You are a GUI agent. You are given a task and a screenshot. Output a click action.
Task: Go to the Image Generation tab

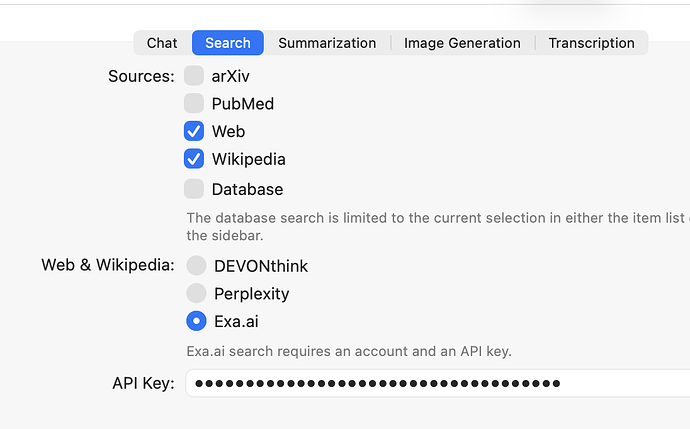tap(462, 43)
